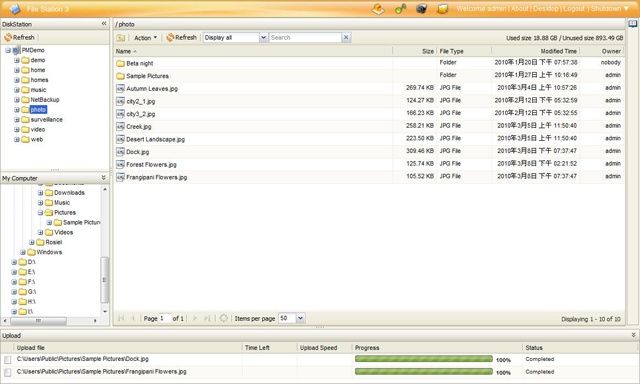Click Refresh in file list toolbar
The width and height of the screenshot is (640, 384).
pos(182,38)
